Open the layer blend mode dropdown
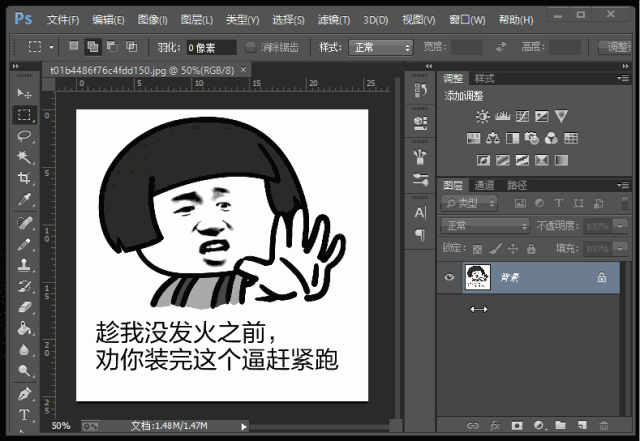 (485, 225)
